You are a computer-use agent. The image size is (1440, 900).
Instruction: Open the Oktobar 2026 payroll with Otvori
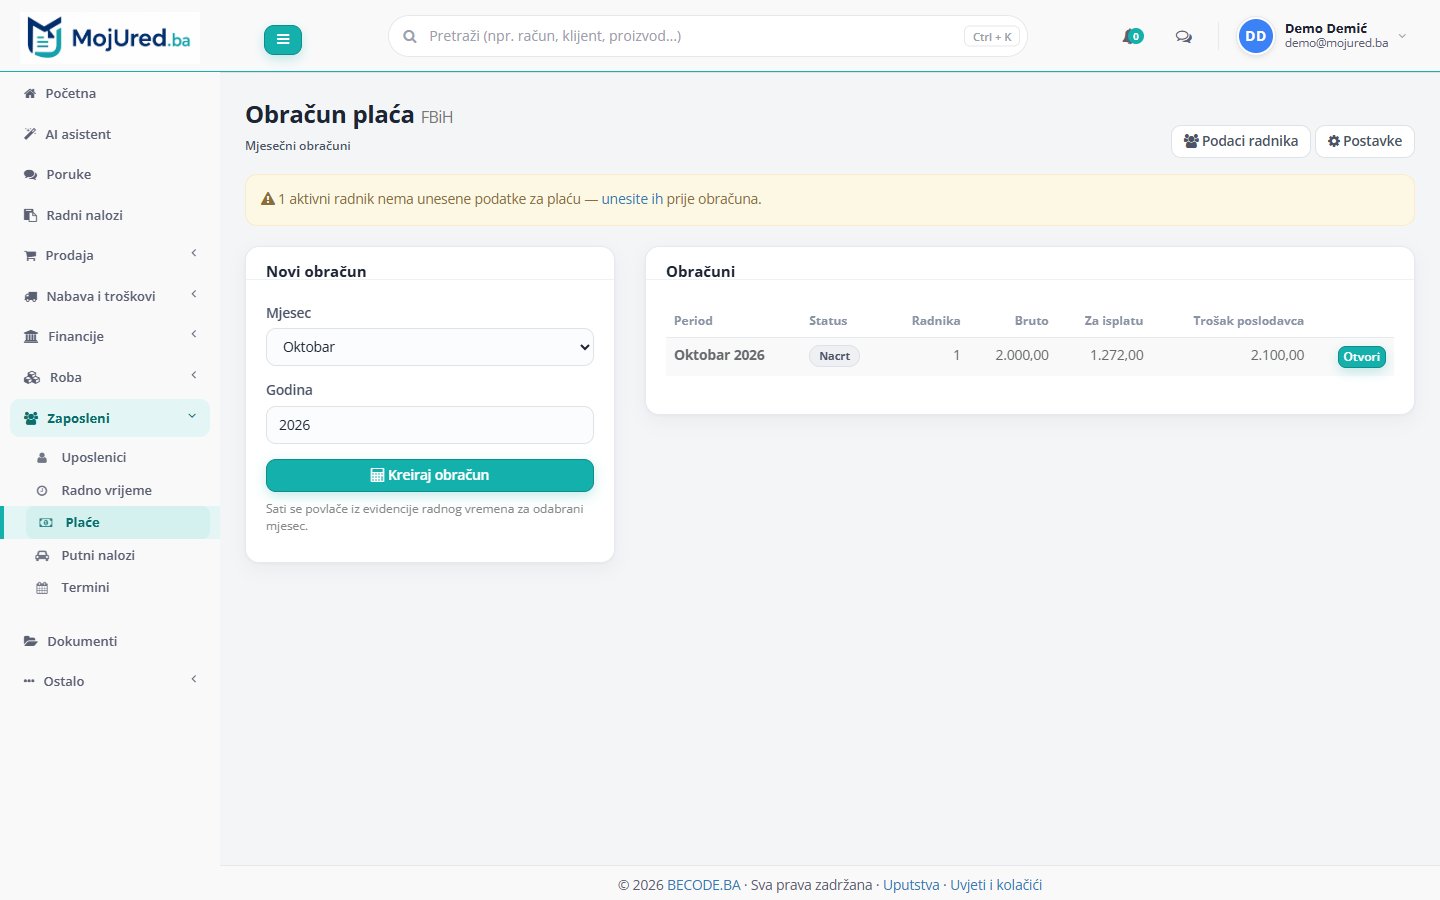[1362, 357]
